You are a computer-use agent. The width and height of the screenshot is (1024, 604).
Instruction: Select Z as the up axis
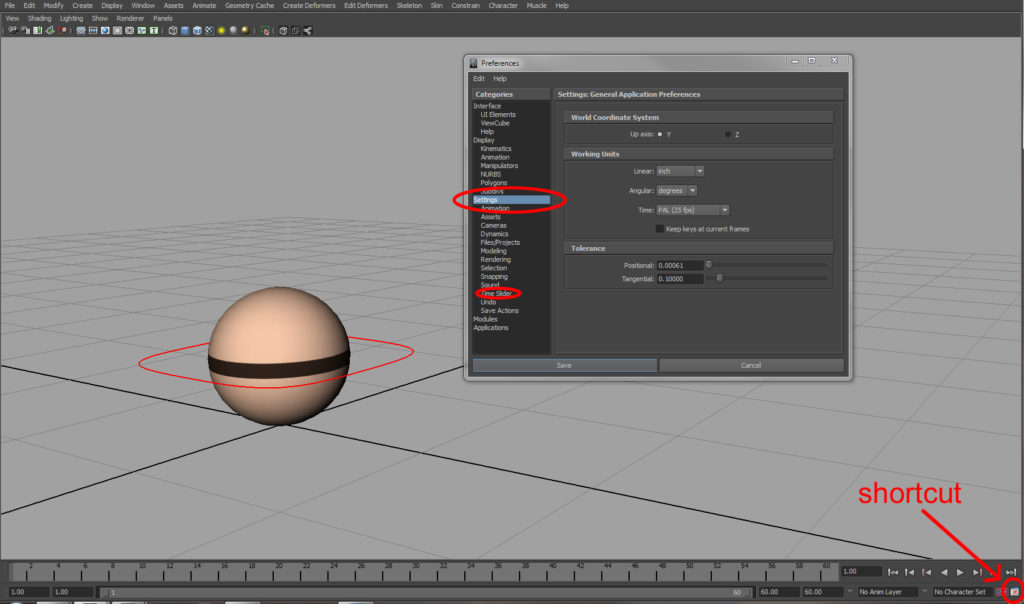pyautogui.click(x=728, y=133)
